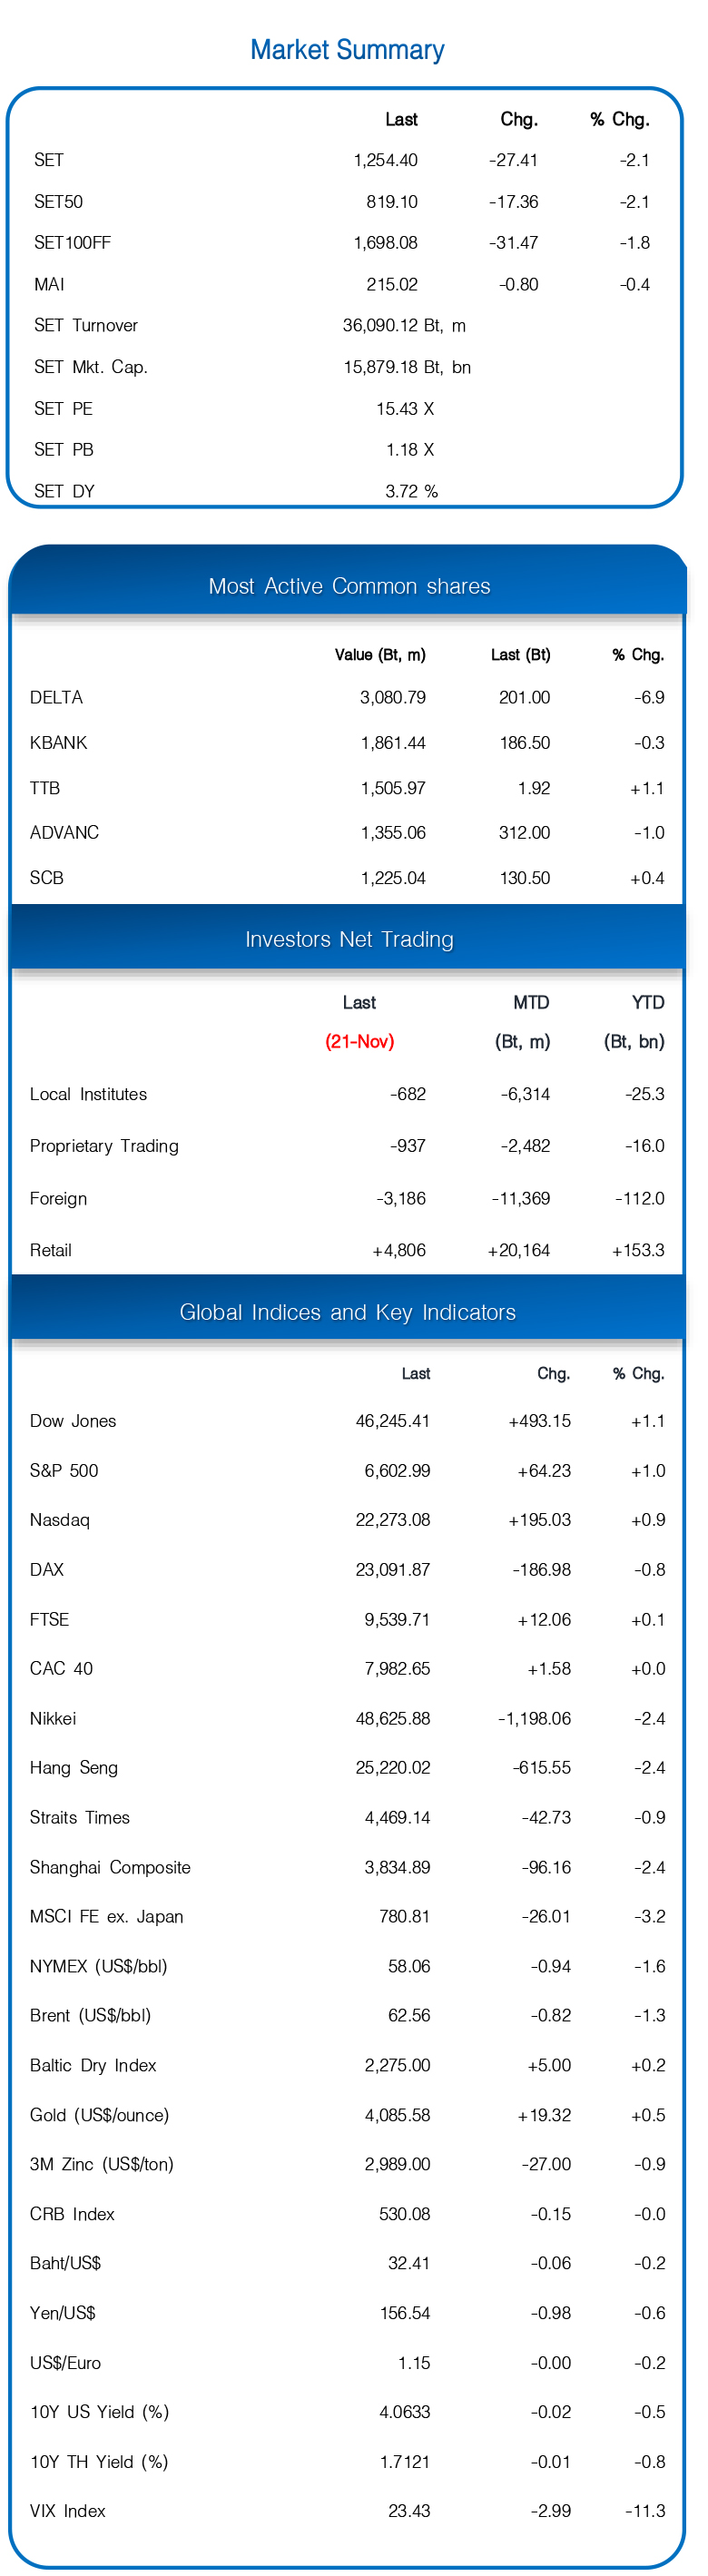This screenshot has height=2576, width=708.
Task: Select the Nikkei index label
Action: click(x=53, y=1718)
